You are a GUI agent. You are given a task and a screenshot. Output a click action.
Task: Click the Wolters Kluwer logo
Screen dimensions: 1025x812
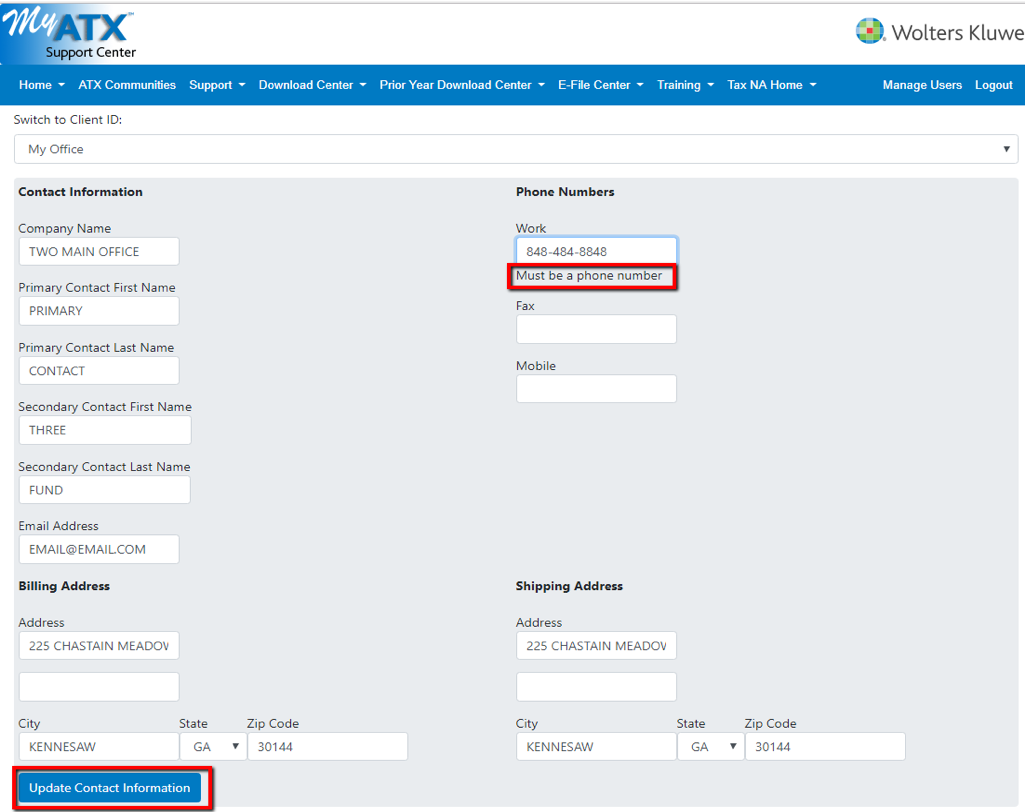[939, 32]
